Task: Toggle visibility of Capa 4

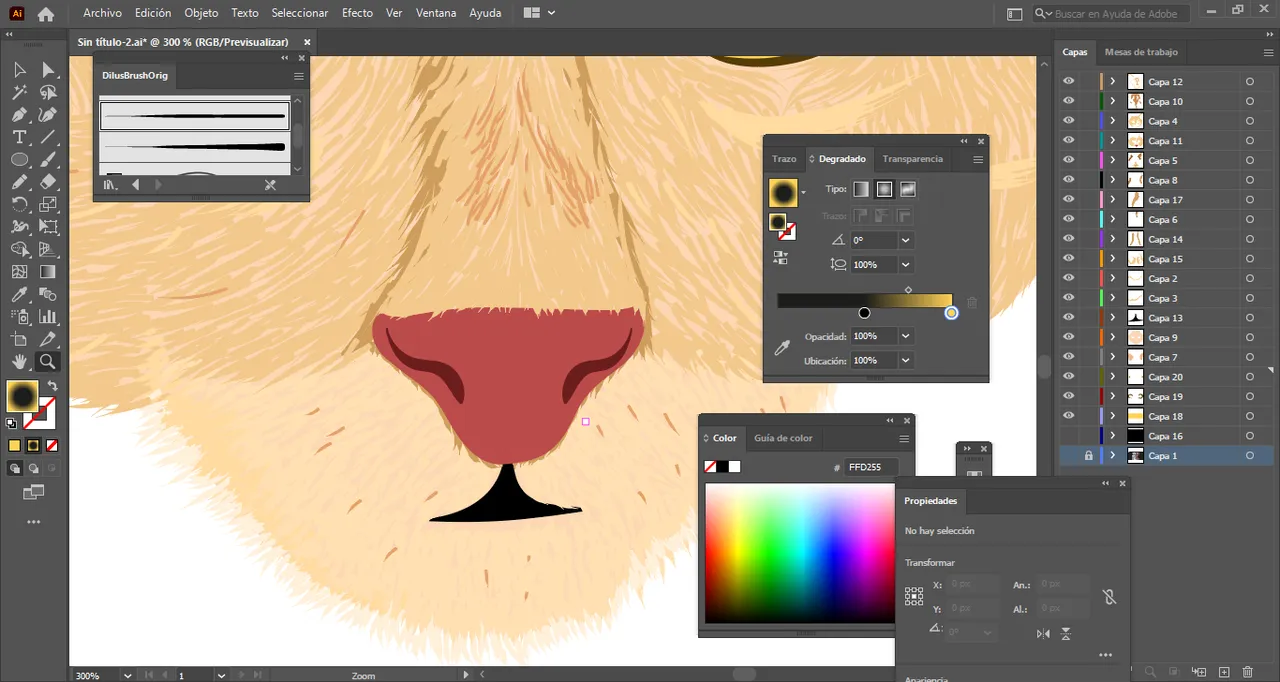Action: coord(1069,121)
